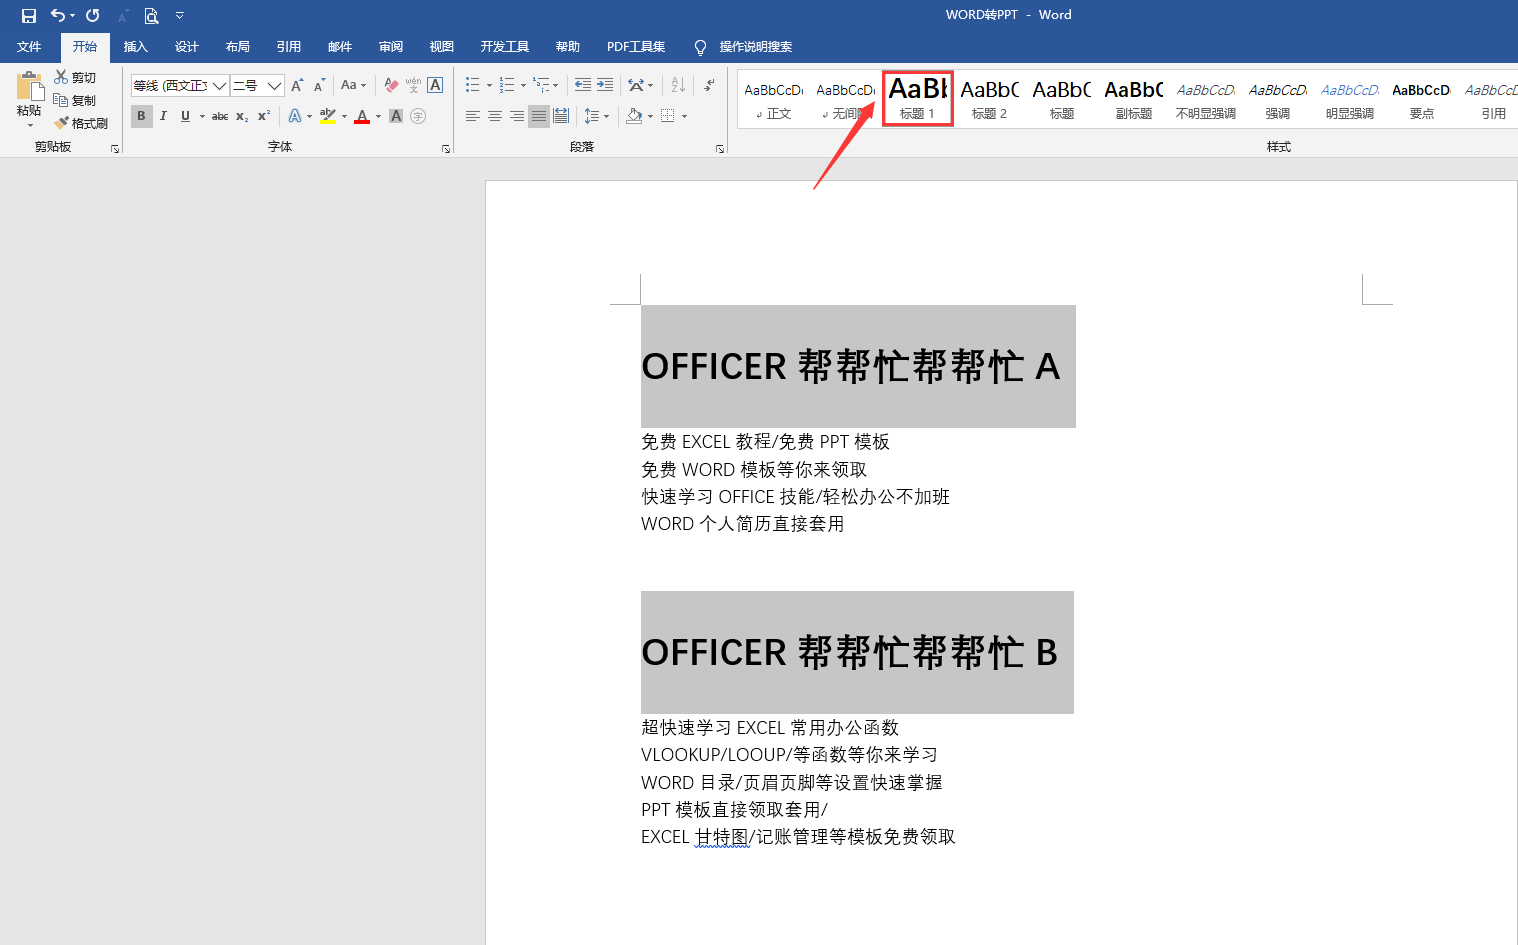Apply distributed alignment
This screenshot has width=1518, height=945.
(x=561, y=116)
